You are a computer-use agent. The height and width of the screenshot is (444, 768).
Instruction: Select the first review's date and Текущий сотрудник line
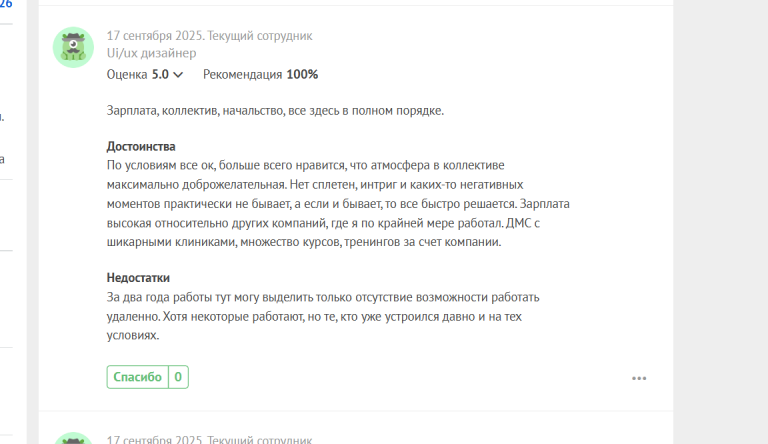(210, 36)
